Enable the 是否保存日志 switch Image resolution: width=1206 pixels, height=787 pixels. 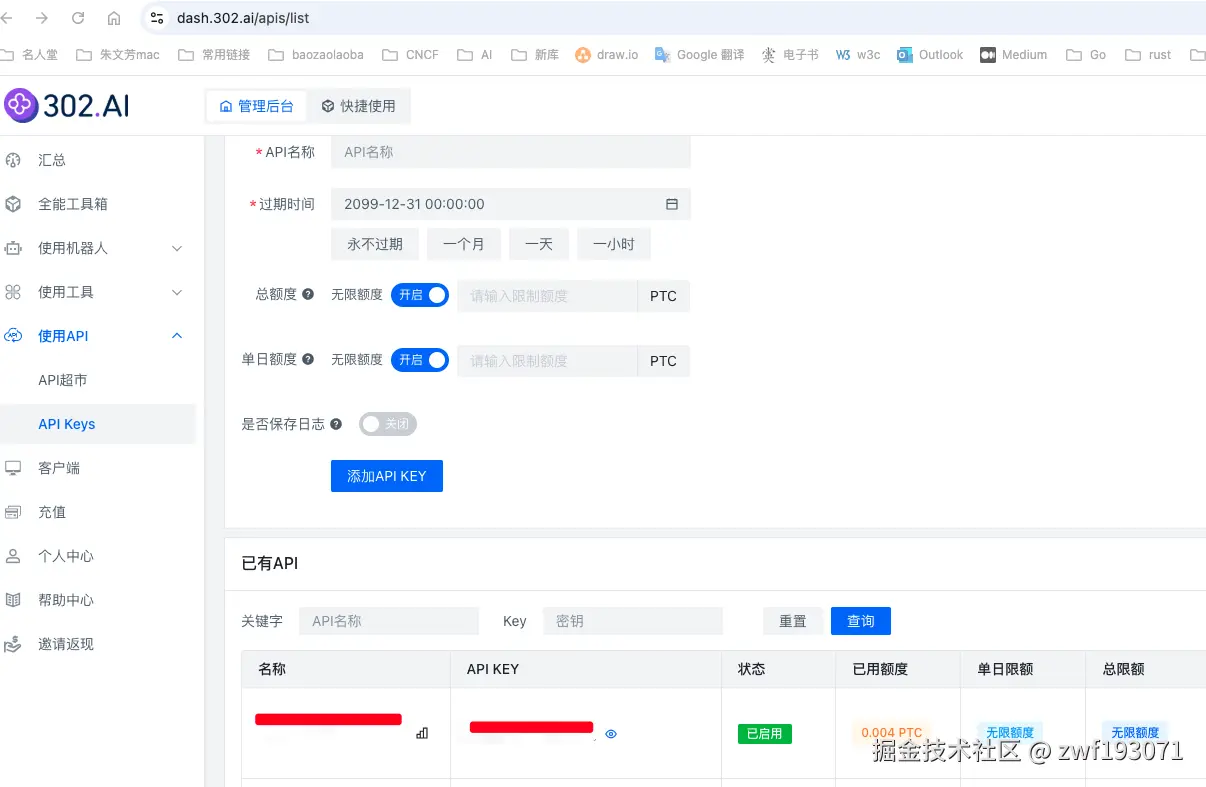(388, 424)
